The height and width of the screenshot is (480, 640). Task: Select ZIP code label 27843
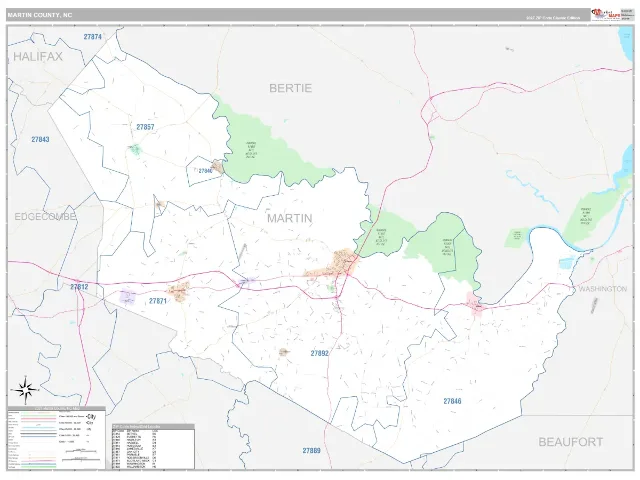(x=40, y=140)
